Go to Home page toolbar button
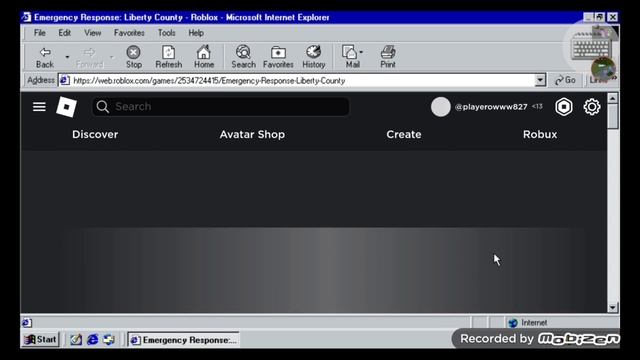Image resolution: width=640 pixels, height=360 pixels. click(x=204, y=57)
